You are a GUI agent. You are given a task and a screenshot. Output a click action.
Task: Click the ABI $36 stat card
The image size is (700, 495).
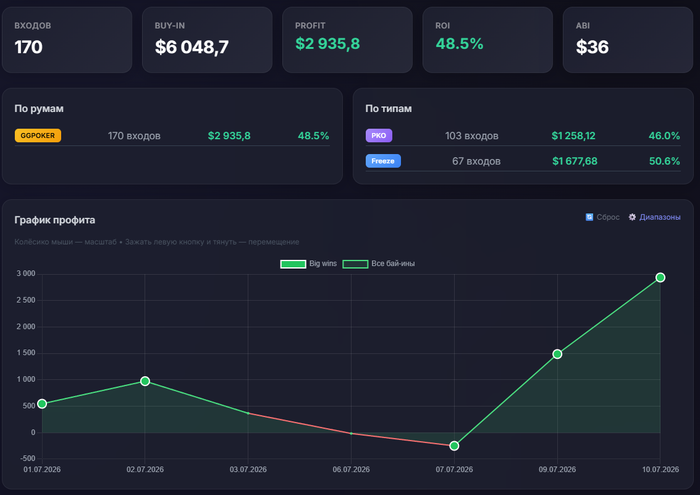point(628,40)
